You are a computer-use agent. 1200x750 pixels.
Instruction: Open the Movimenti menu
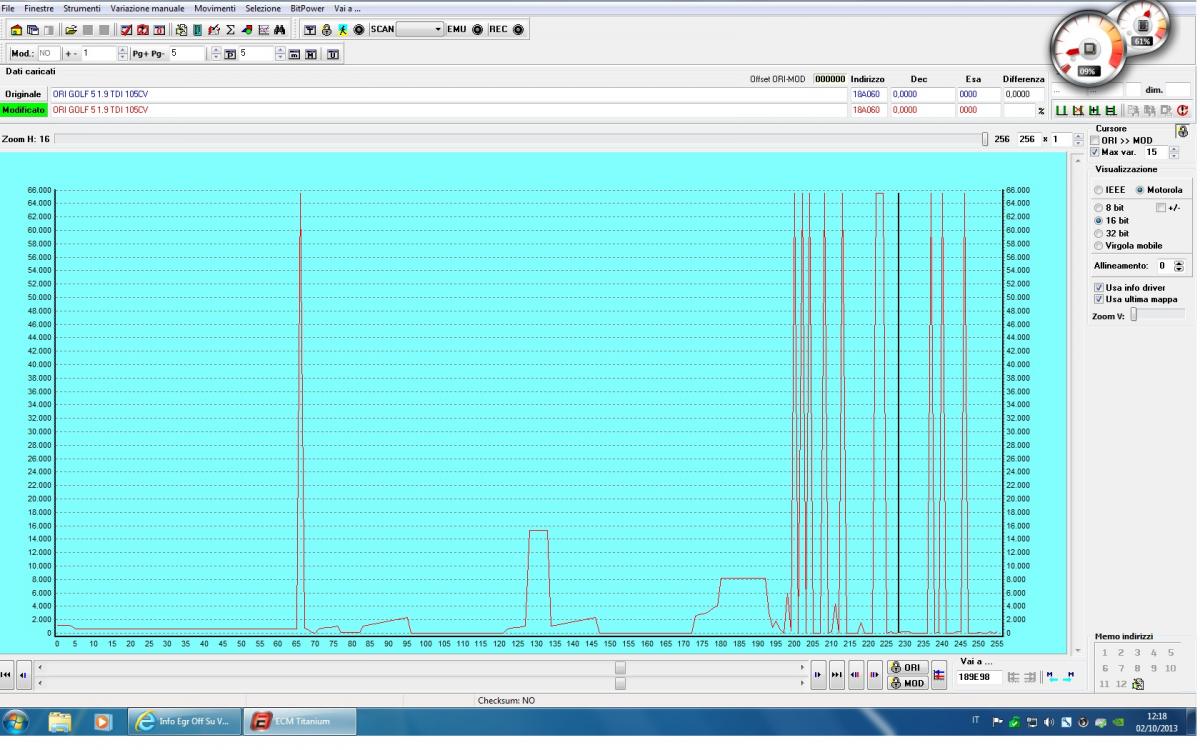(x=215, y=8)
